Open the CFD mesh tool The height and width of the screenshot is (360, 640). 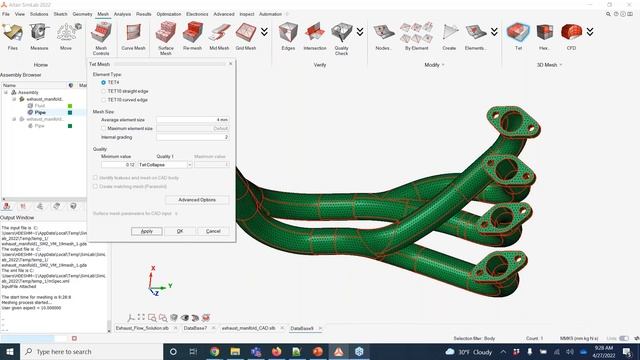(x=571, y=36)
